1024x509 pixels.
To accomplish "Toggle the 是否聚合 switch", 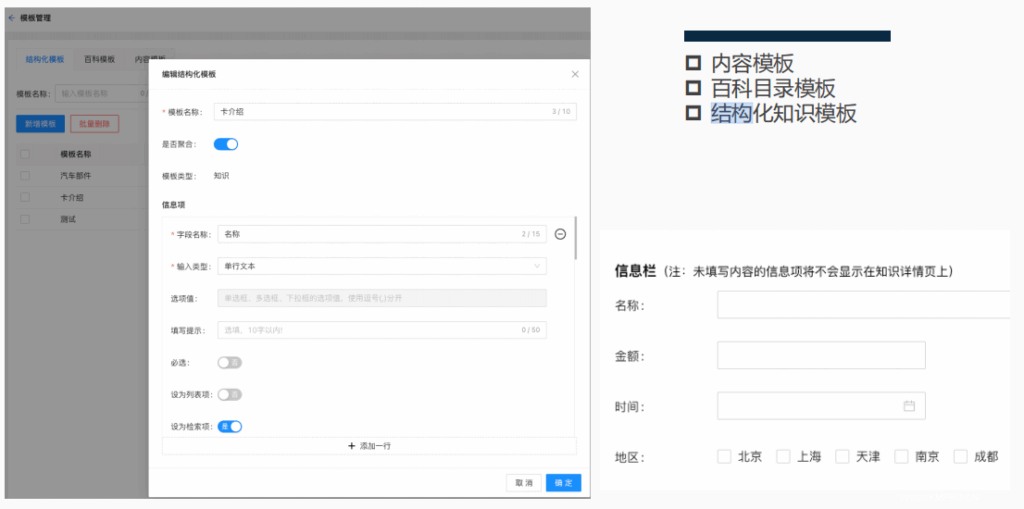I will click(226, 144).
